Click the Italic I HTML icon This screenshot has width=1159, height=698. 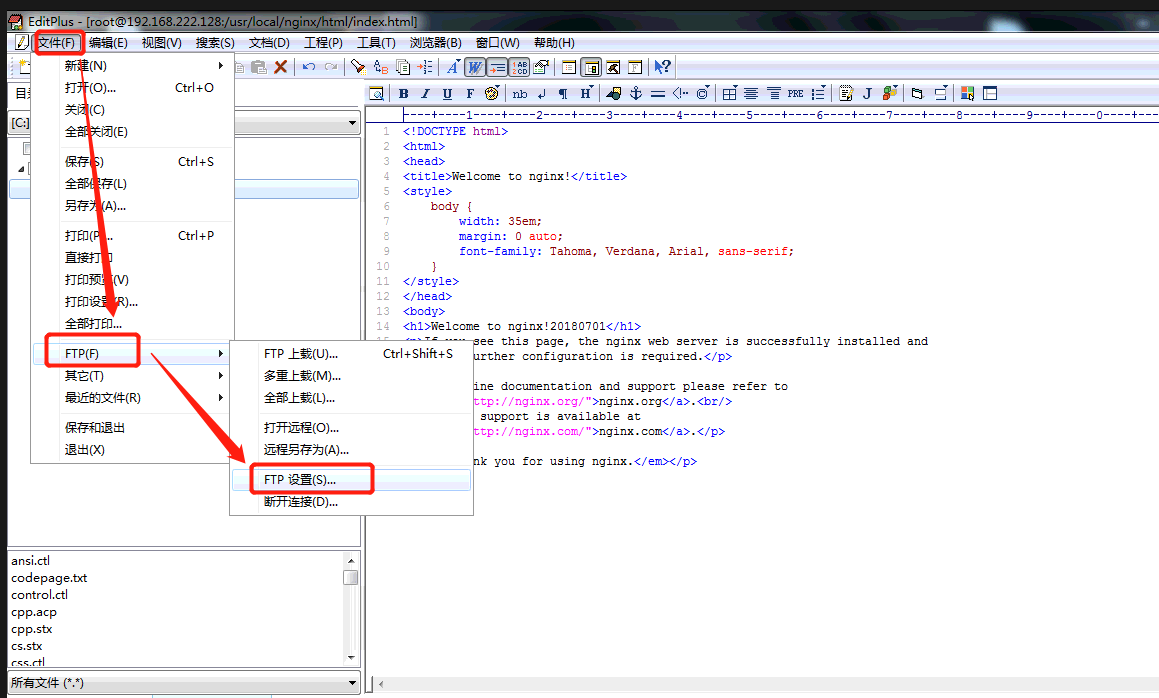pos(425,93)
